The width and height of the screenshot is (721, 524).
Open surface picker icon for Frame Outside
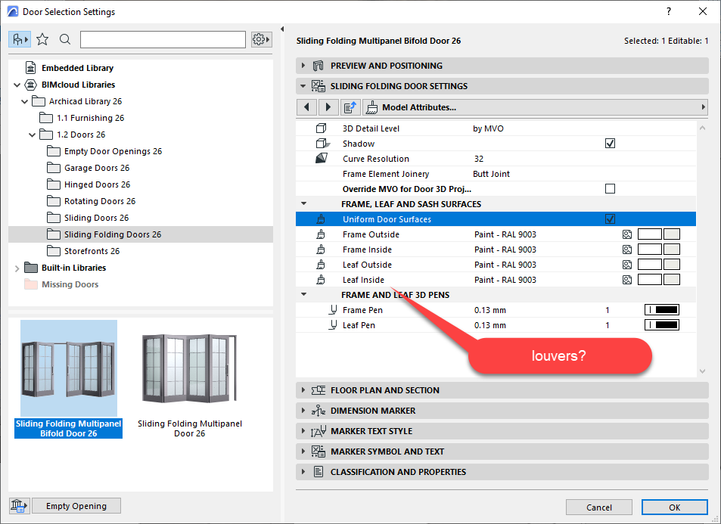627,234
